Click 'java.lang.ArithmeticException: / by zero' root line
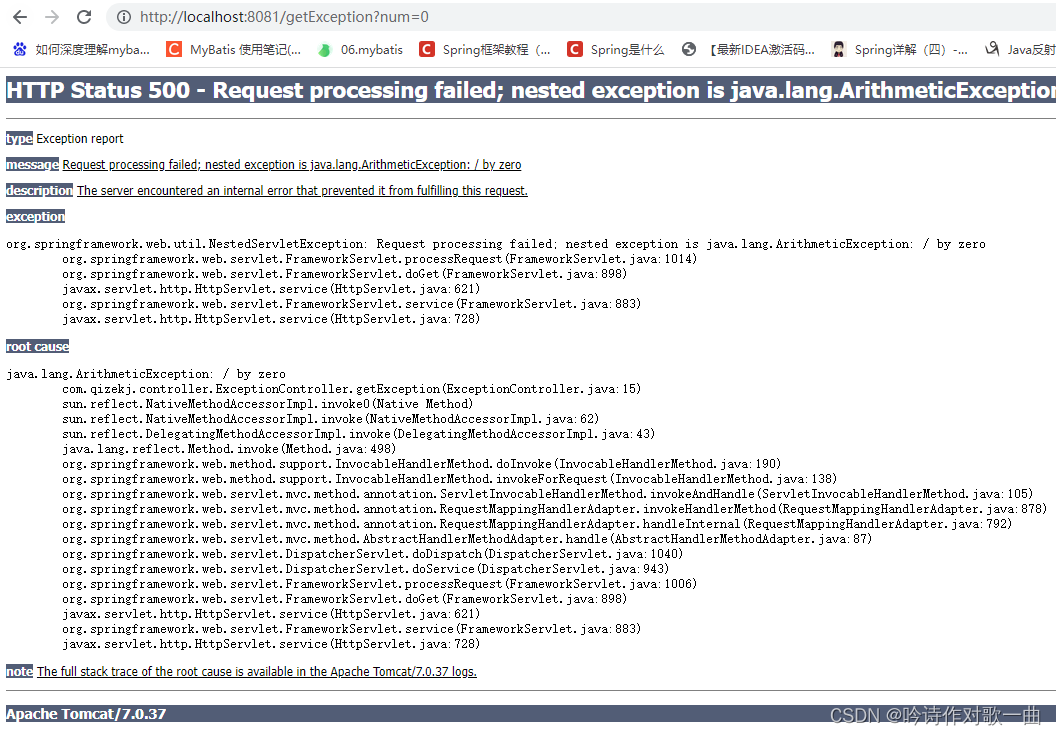This screenshot has height=735, width=1056. point(146,374)
